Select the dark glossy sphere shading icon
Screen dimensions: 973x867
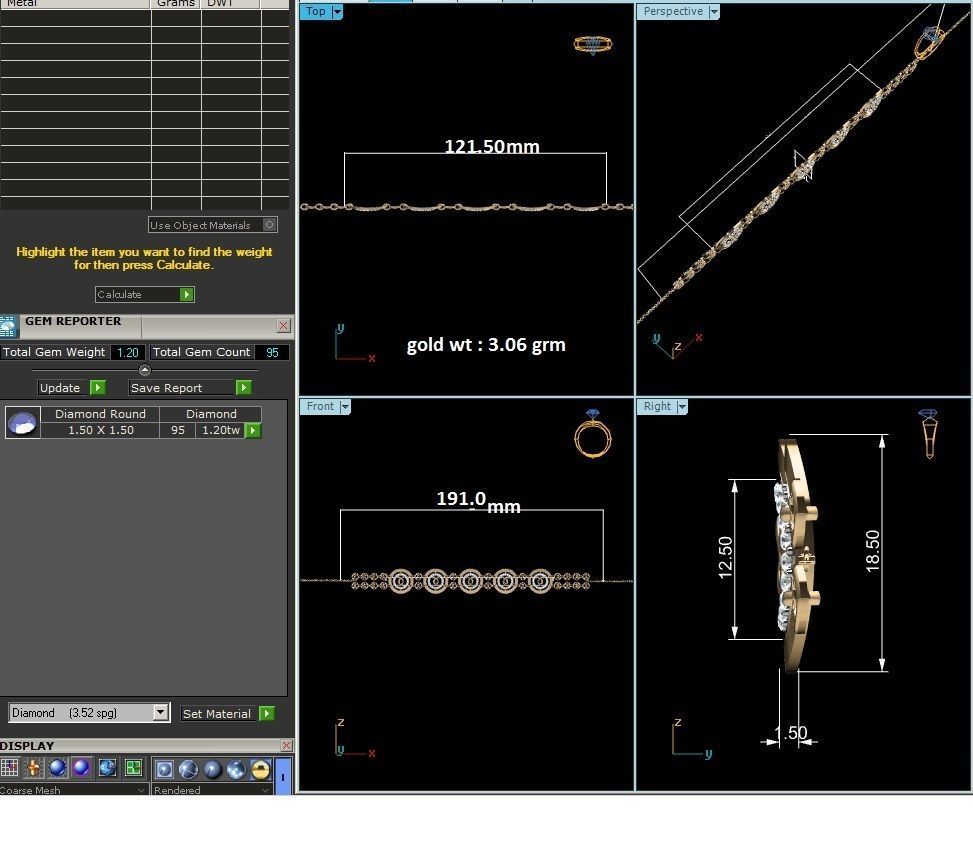tap(213, 770)
